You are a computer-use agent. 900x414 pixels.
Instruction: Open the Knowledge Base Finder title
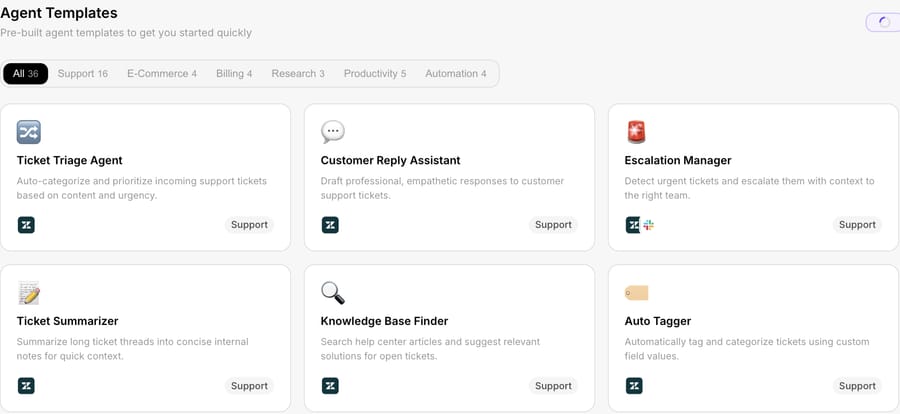385,322
